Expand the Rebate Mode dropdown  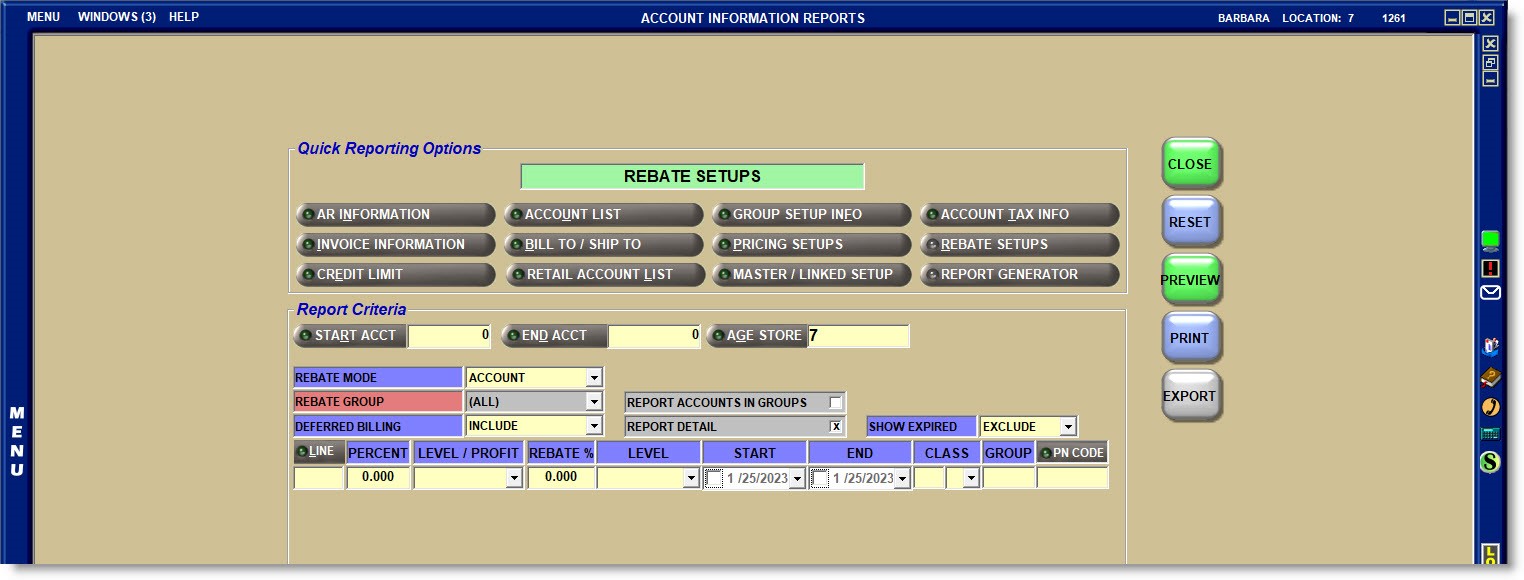point(593,378)
